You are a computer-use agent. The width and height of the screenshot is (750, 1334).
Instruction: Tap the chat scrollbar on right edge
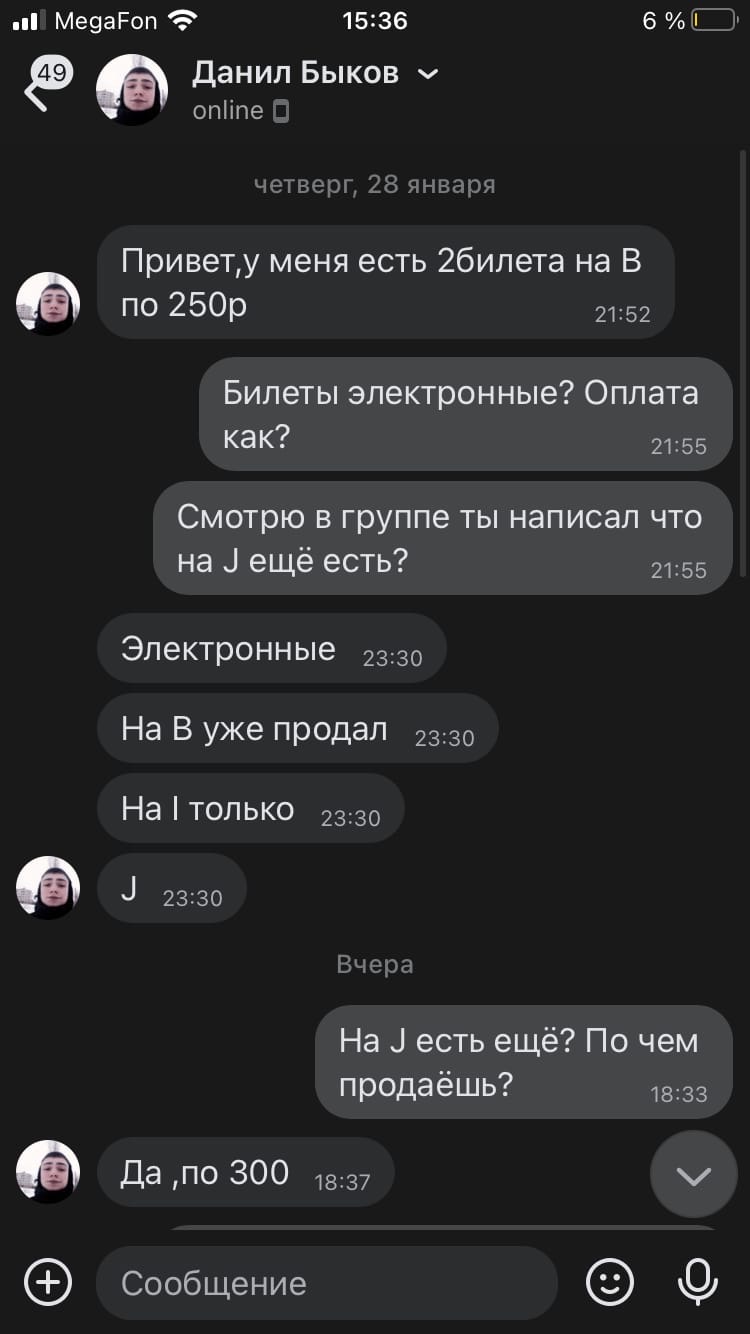(742, 362)
